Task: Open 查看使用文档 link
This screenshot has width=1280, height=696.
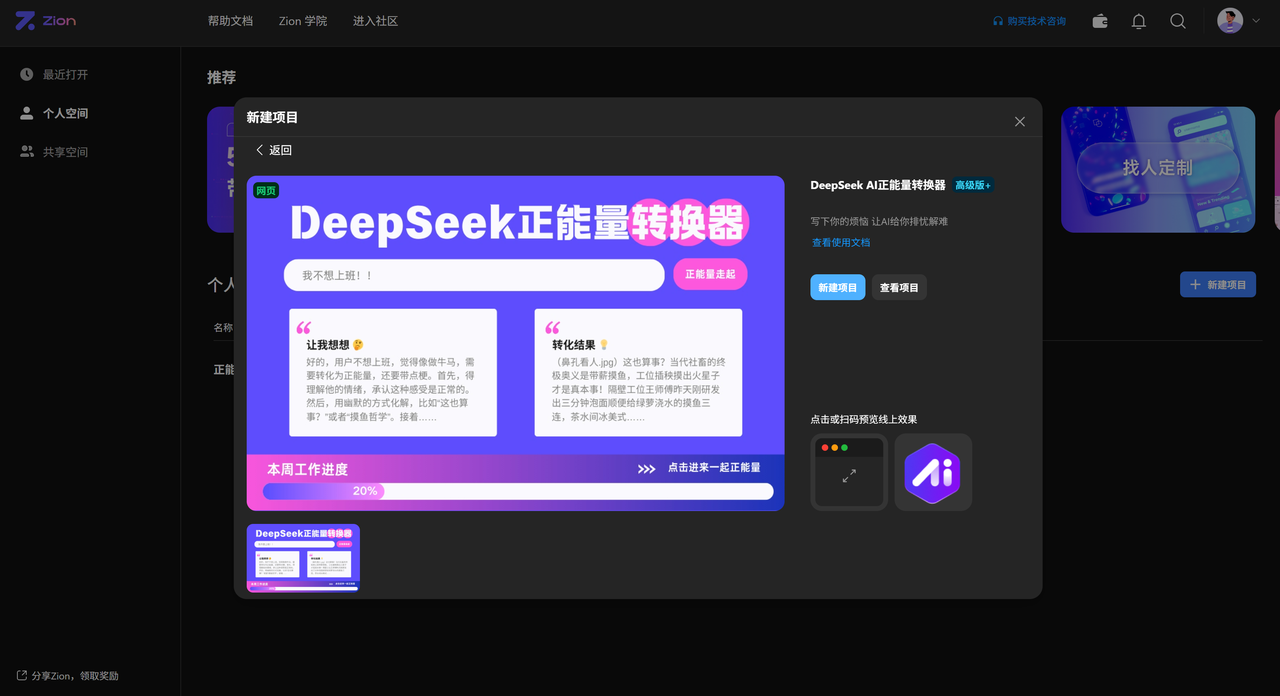Action: point(841,243)
